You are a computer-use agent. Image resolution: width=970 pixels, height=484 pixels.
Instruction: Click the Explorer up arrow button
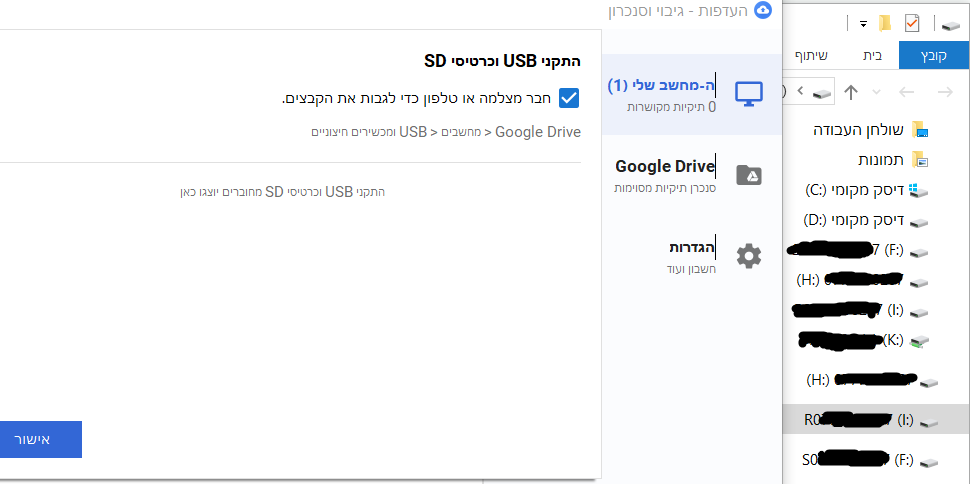pyautogui.click(x=851, y=93)
